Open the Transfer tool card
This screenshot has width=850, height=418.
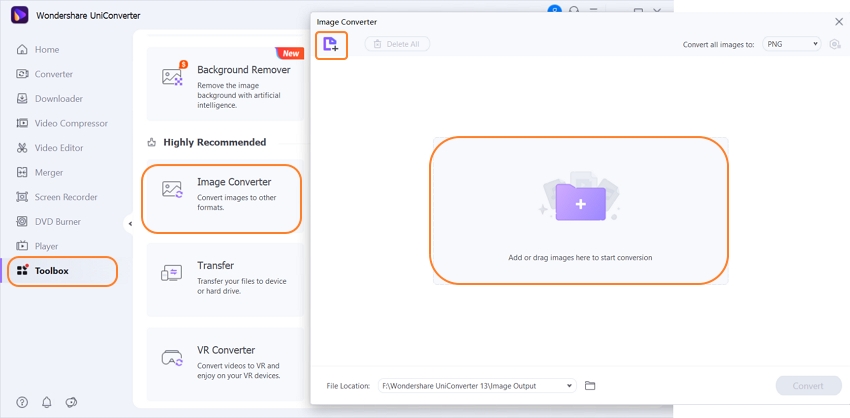pos(225,280)
